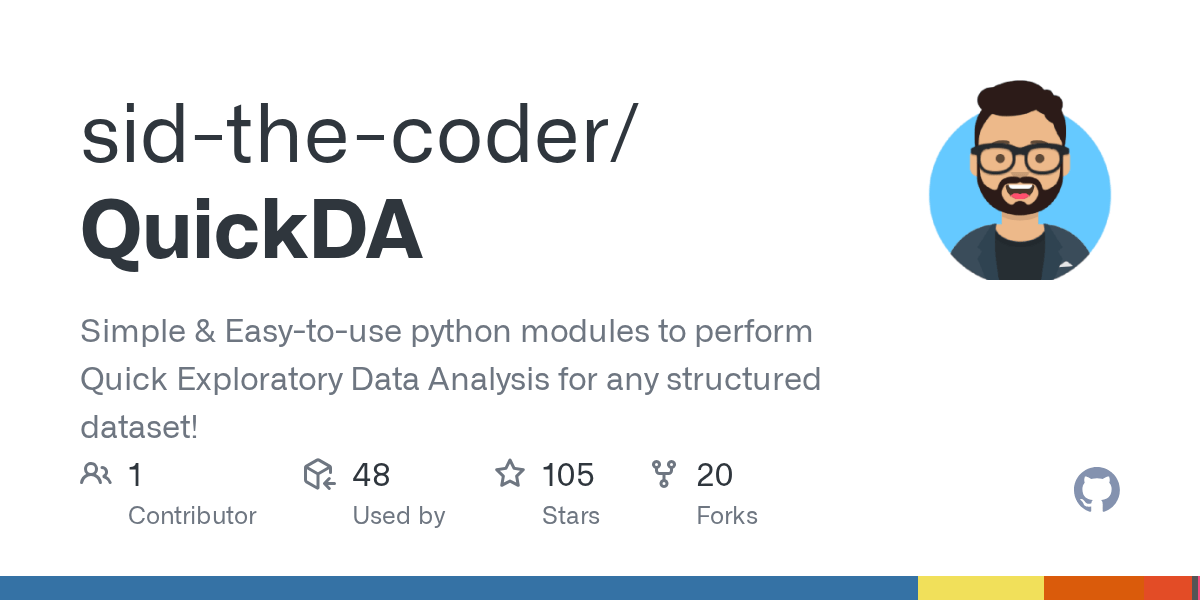
Task: Open the QuickDA repository title
Action: (x=251, y=230)
